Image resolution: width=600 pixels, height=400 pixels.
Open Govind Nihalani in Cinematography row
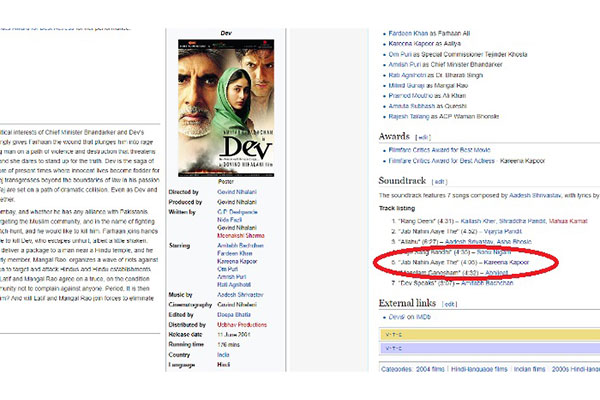tap(237, 305)
